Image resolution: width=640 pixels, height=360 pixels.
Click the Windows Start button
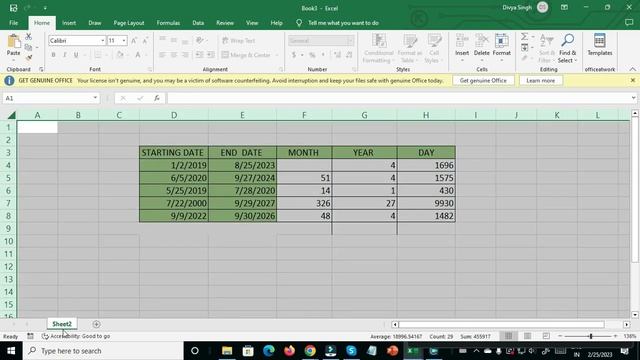[11, 351]
